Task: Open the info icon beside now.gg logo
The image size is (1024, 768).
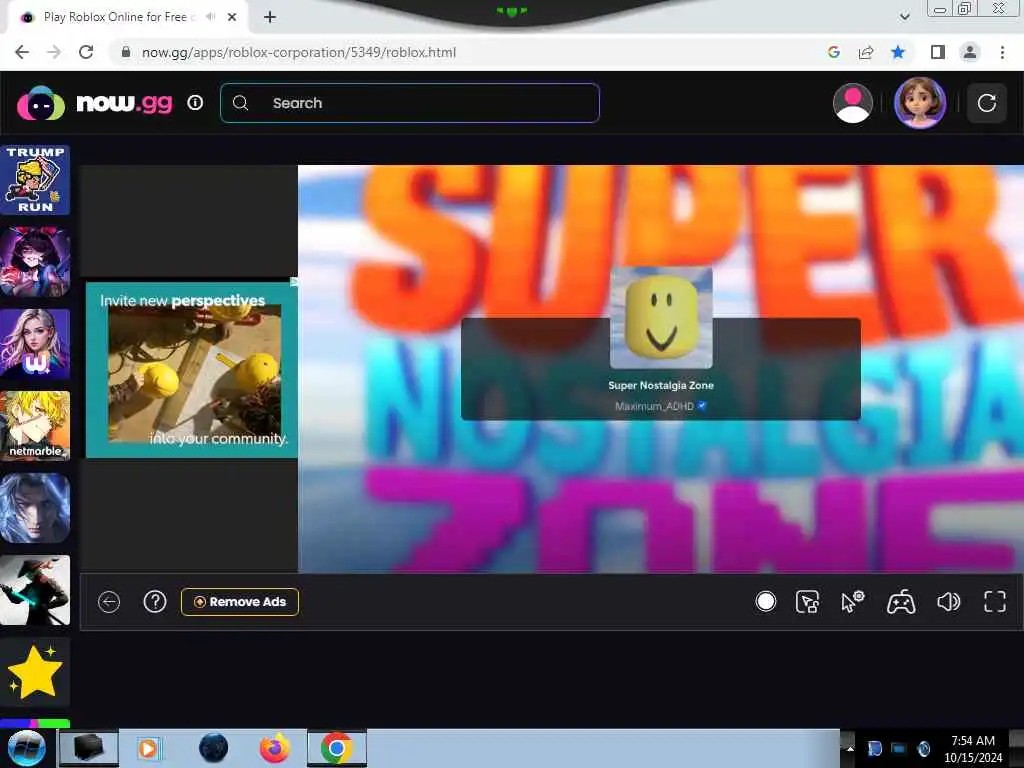Action: tap(195, 103)
